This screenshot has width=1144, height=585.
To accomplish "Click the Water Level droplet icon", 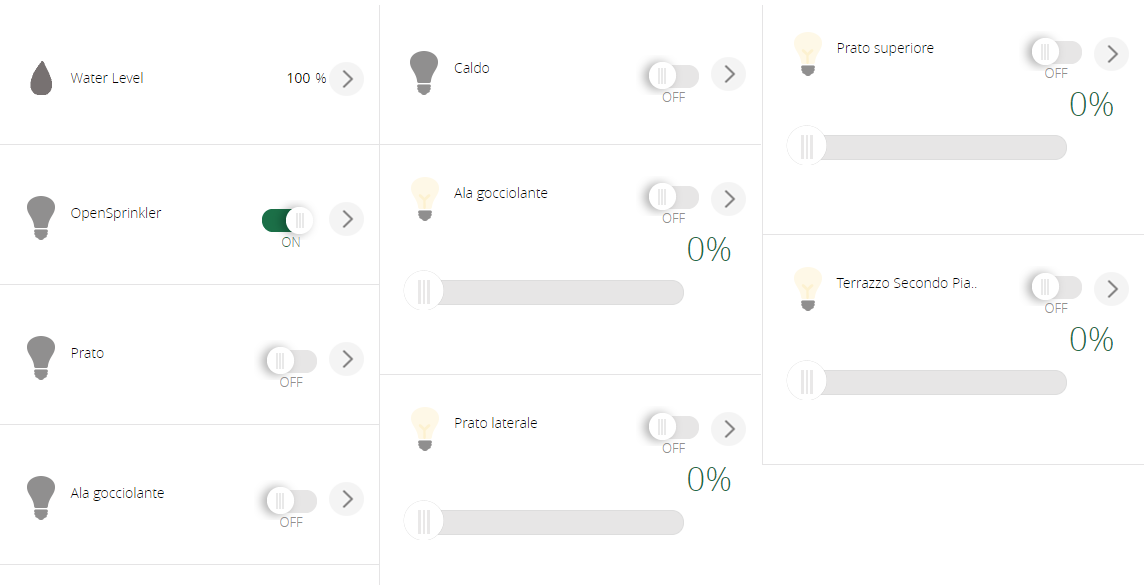I will click(42, 78).
